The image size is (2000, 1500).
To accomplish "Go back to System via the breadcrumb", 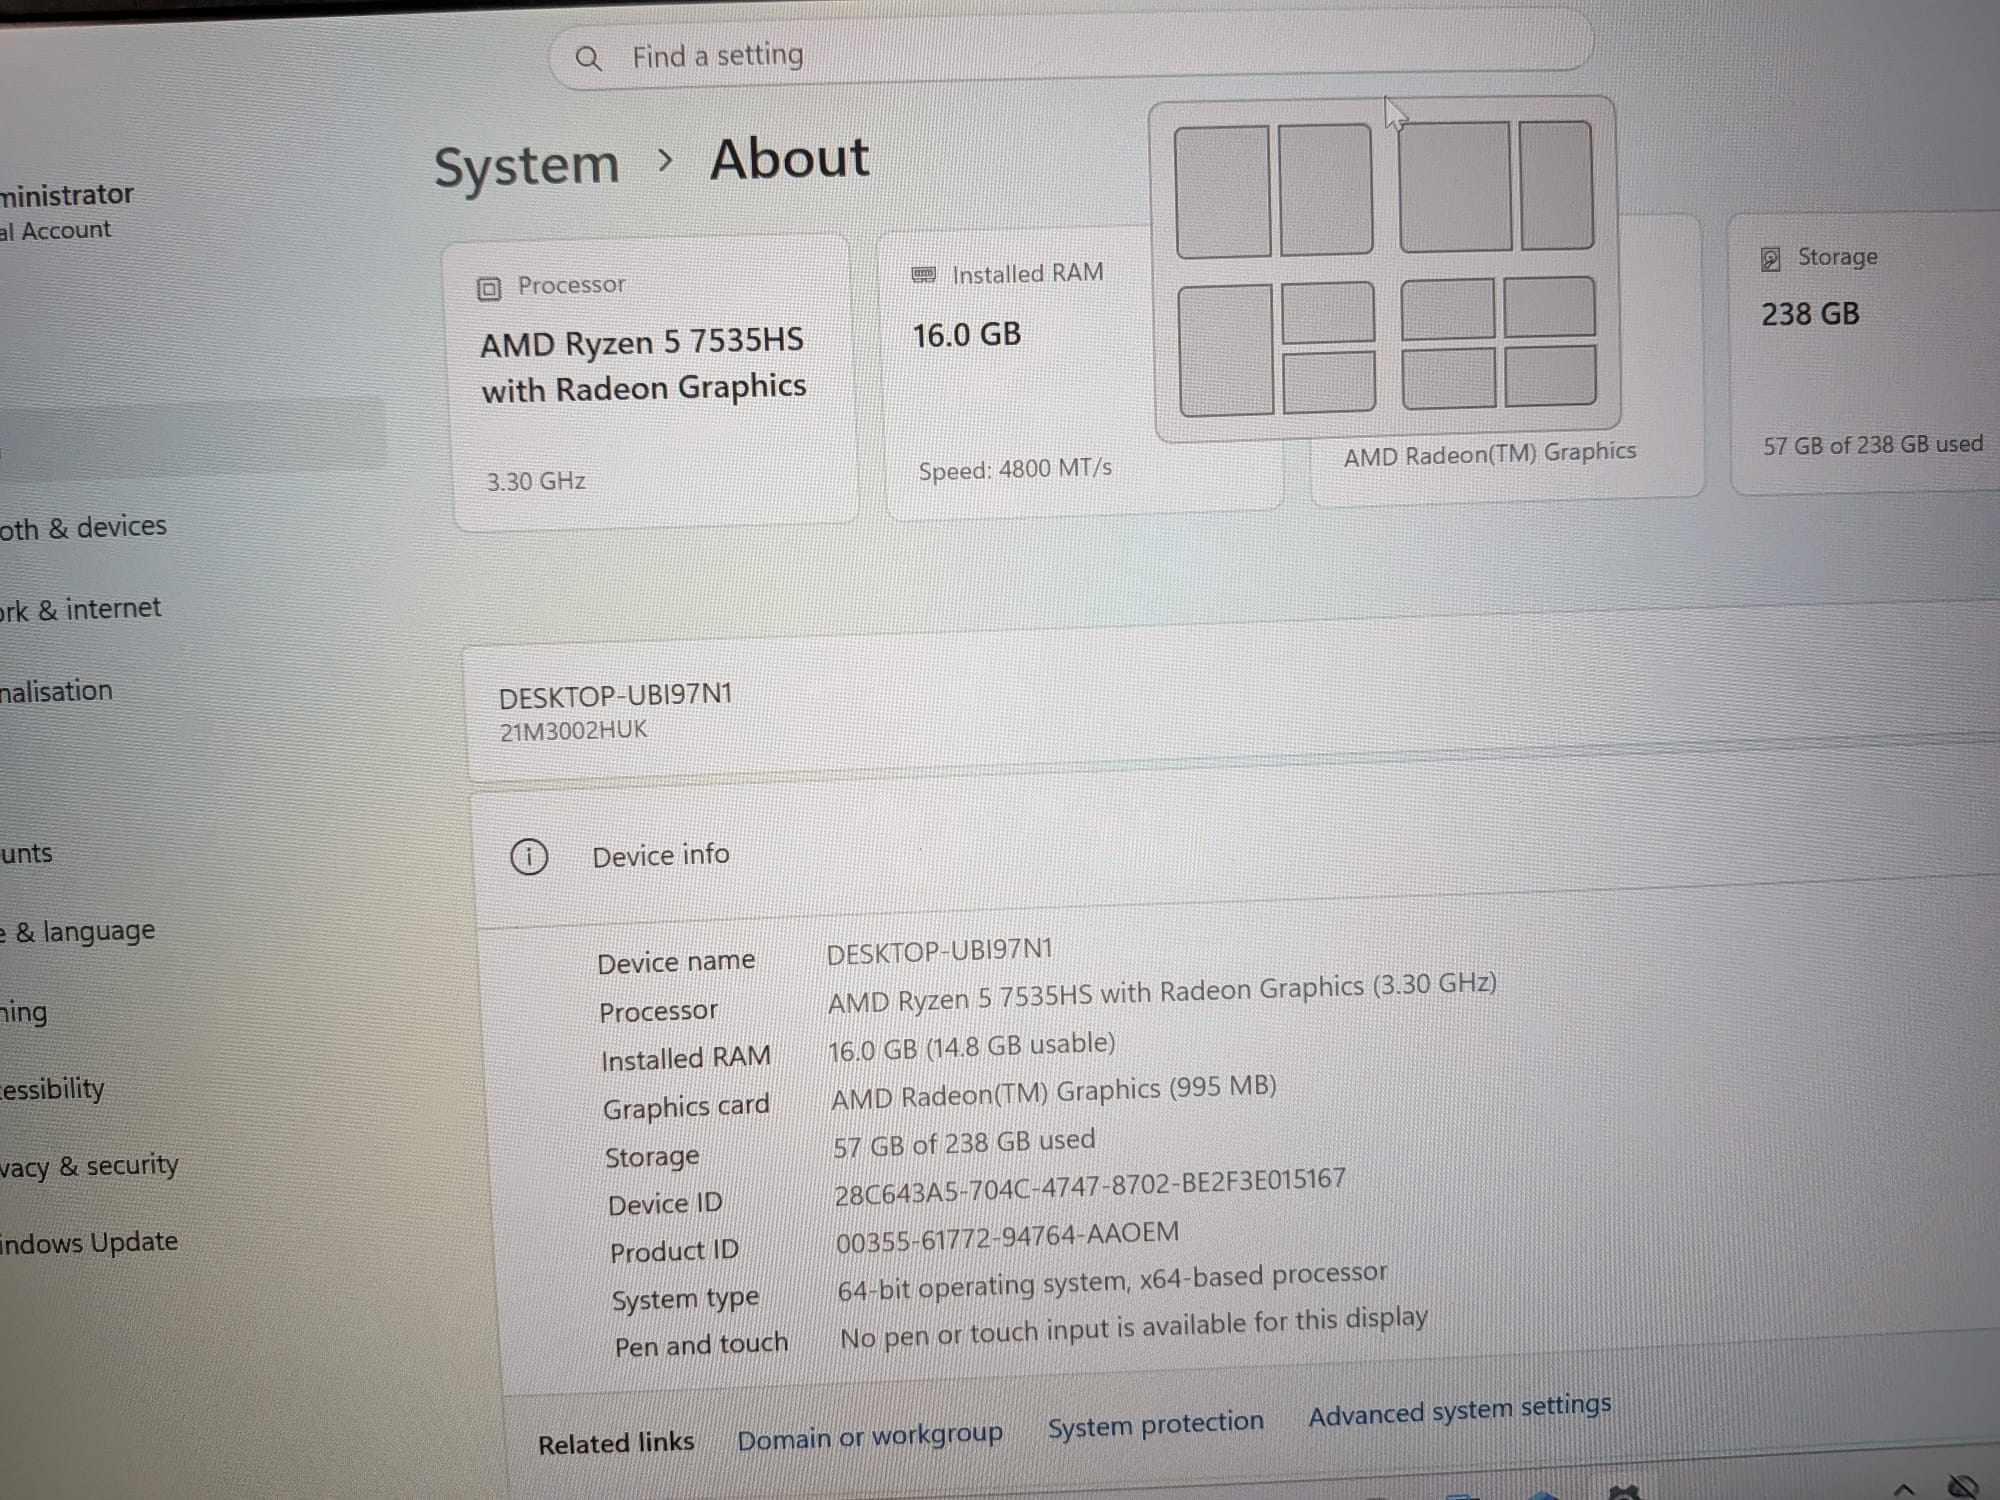I will tap(527, 165).
